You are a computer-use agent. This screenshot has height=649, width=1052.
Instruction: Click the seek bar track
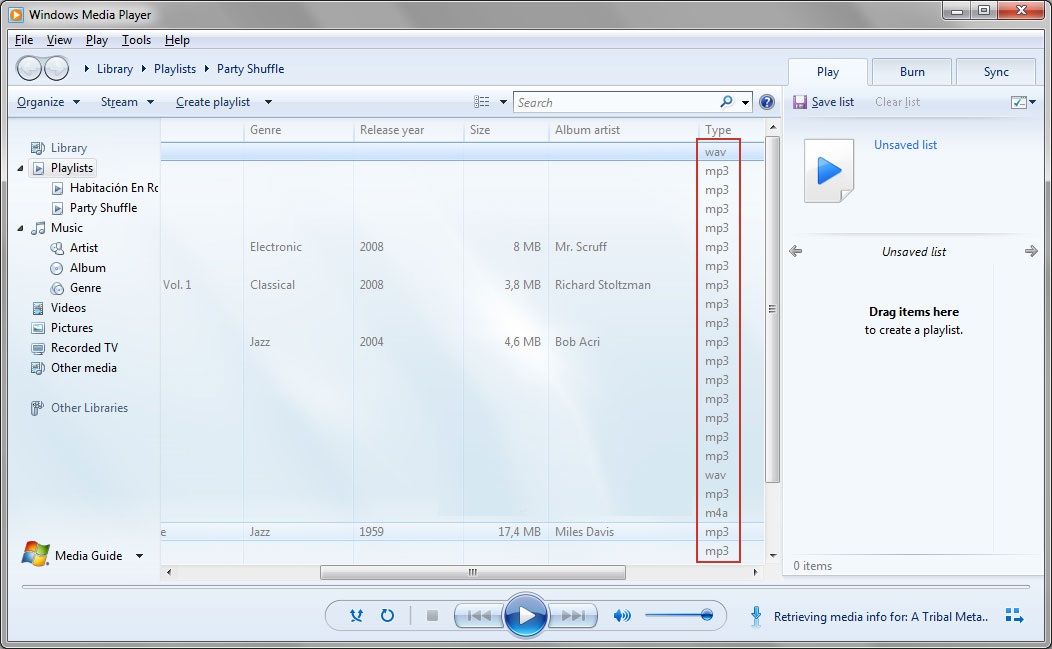[525, 587]
